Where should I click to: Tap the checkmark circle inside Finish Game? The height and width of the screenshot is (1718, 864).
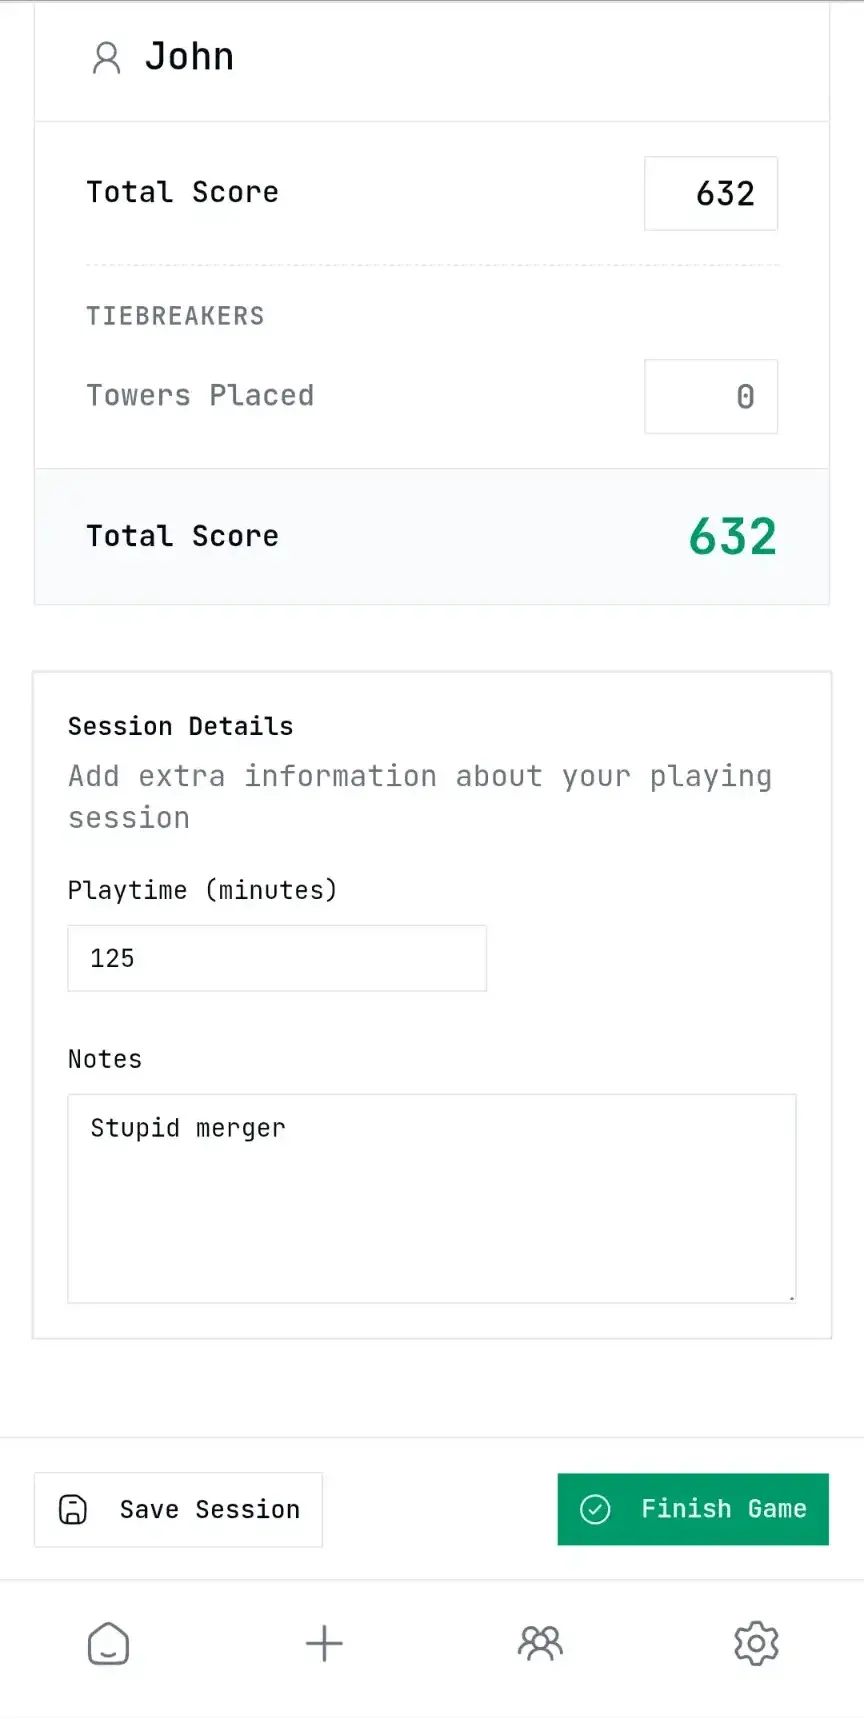(595, 1510)
